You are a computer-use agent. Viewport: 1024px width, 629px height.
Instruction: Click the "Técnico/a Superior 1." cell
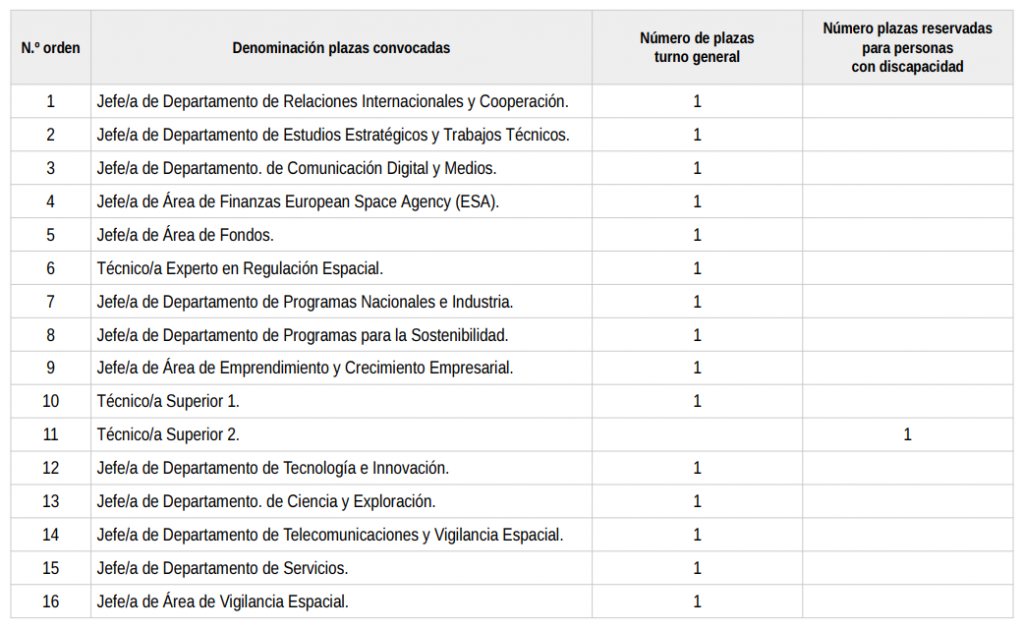point(168,402)
